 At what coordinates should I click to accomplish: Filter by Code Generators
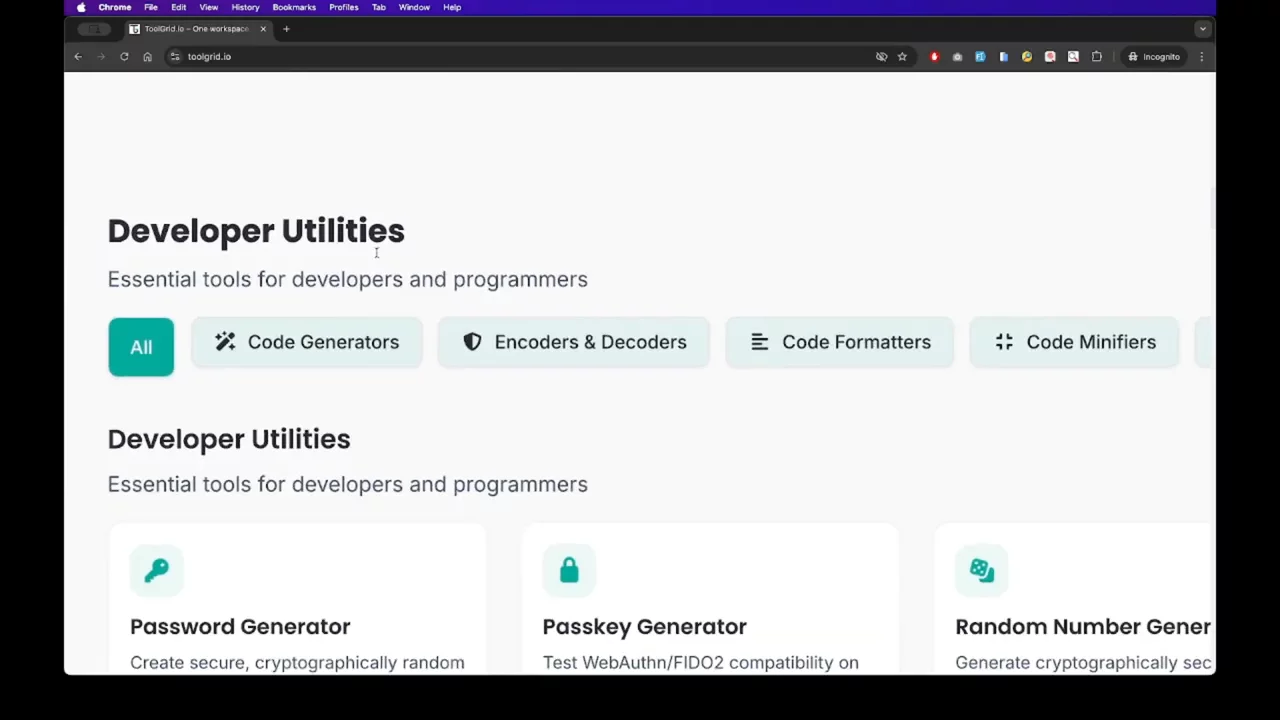pos(307,342)
